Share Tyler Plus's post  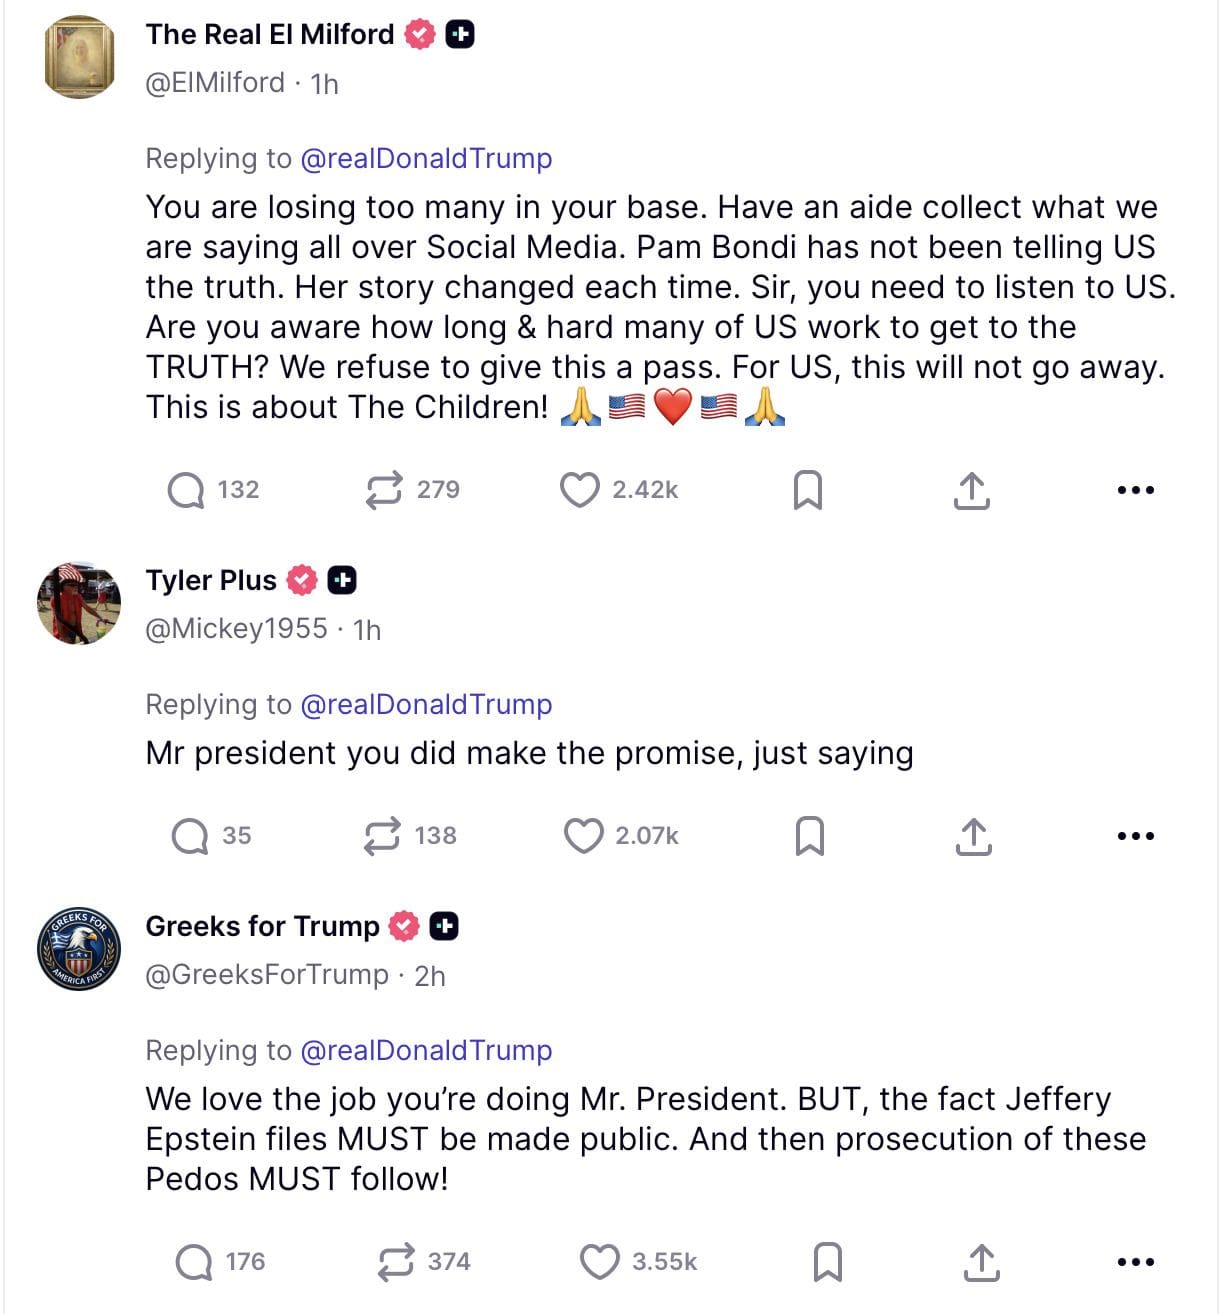tap(973, 836)
